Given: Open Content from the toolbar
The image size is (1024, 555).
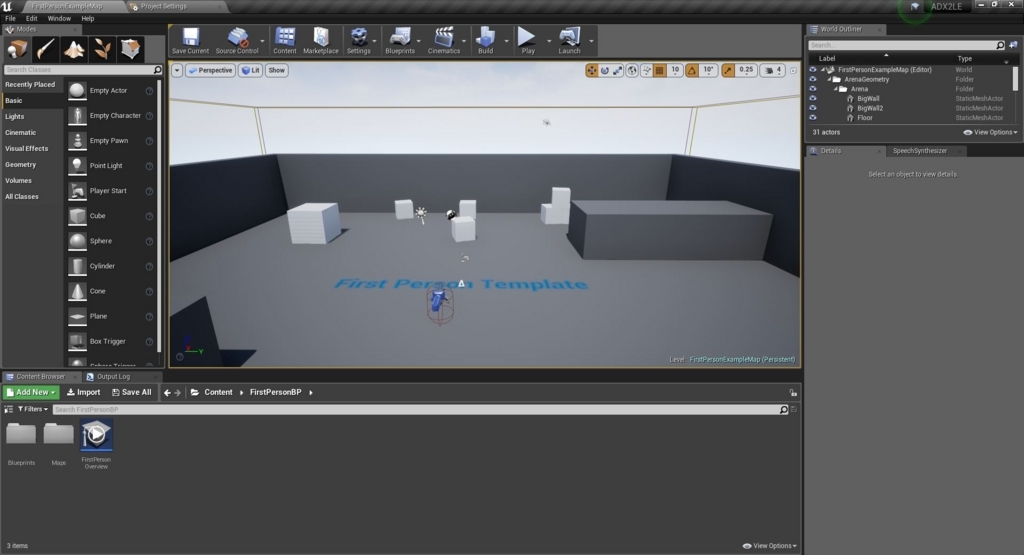Looking at the screenshot, I should 285,40.
